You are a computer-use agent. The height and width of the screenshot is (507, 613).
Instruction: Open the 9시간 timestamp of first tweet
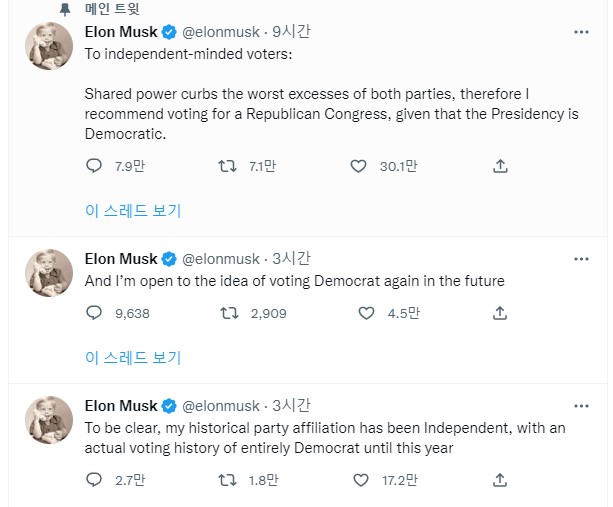click(293, 32)
